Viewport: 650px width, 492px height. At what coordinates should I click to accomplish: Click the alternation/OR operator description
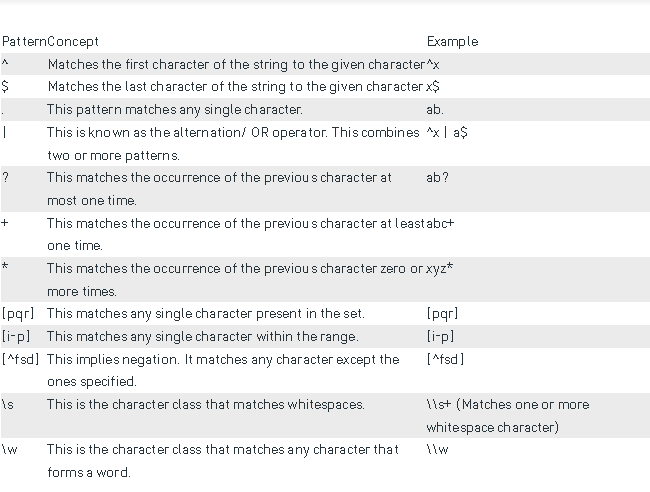coord(233,144)
